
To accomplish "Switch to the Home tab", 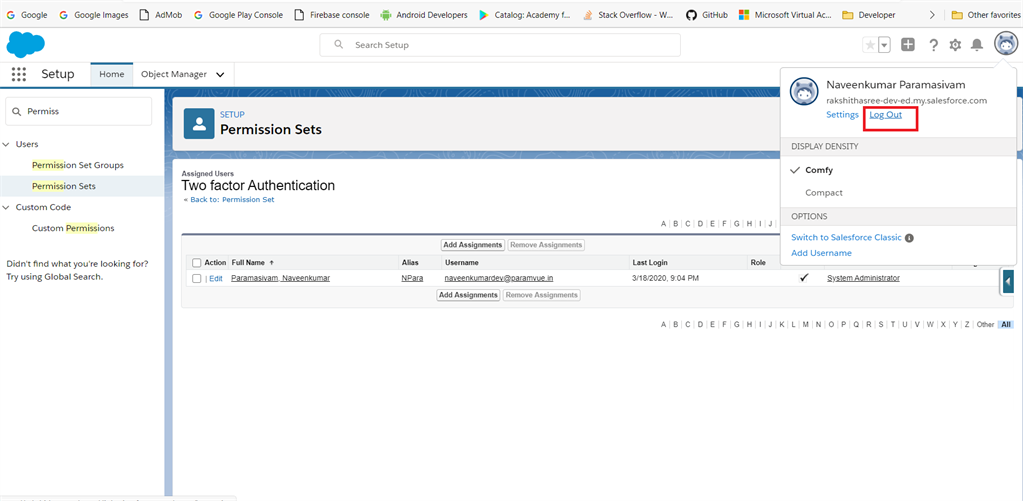I will 112,74.
